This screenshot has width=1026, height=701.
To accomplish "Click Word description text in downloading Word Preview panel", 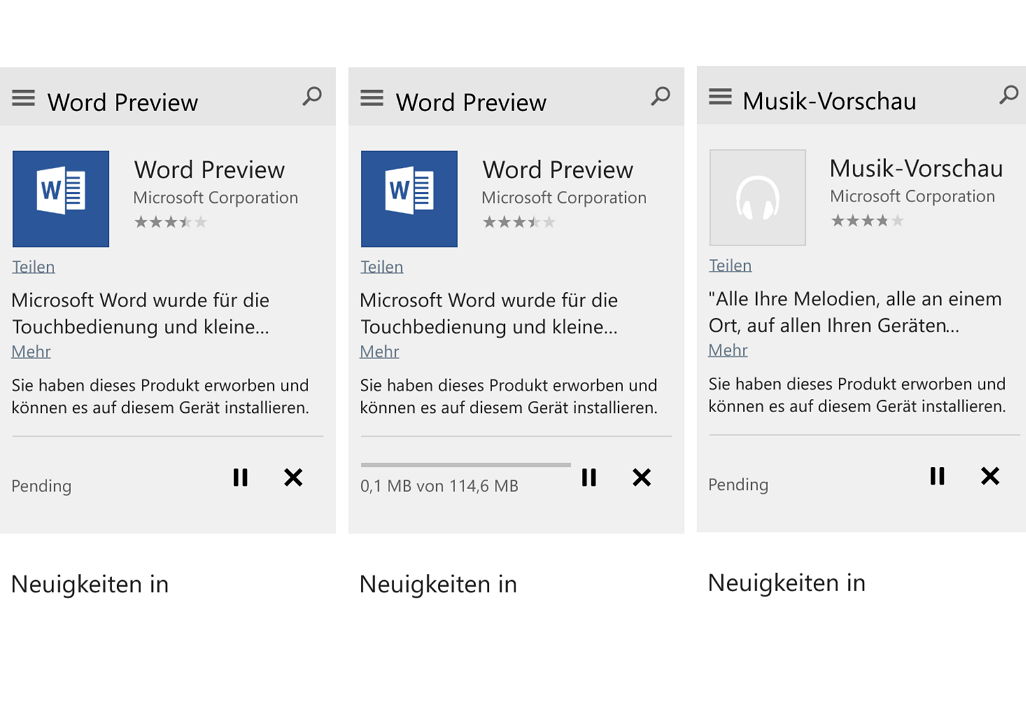I will click(489, 314).
